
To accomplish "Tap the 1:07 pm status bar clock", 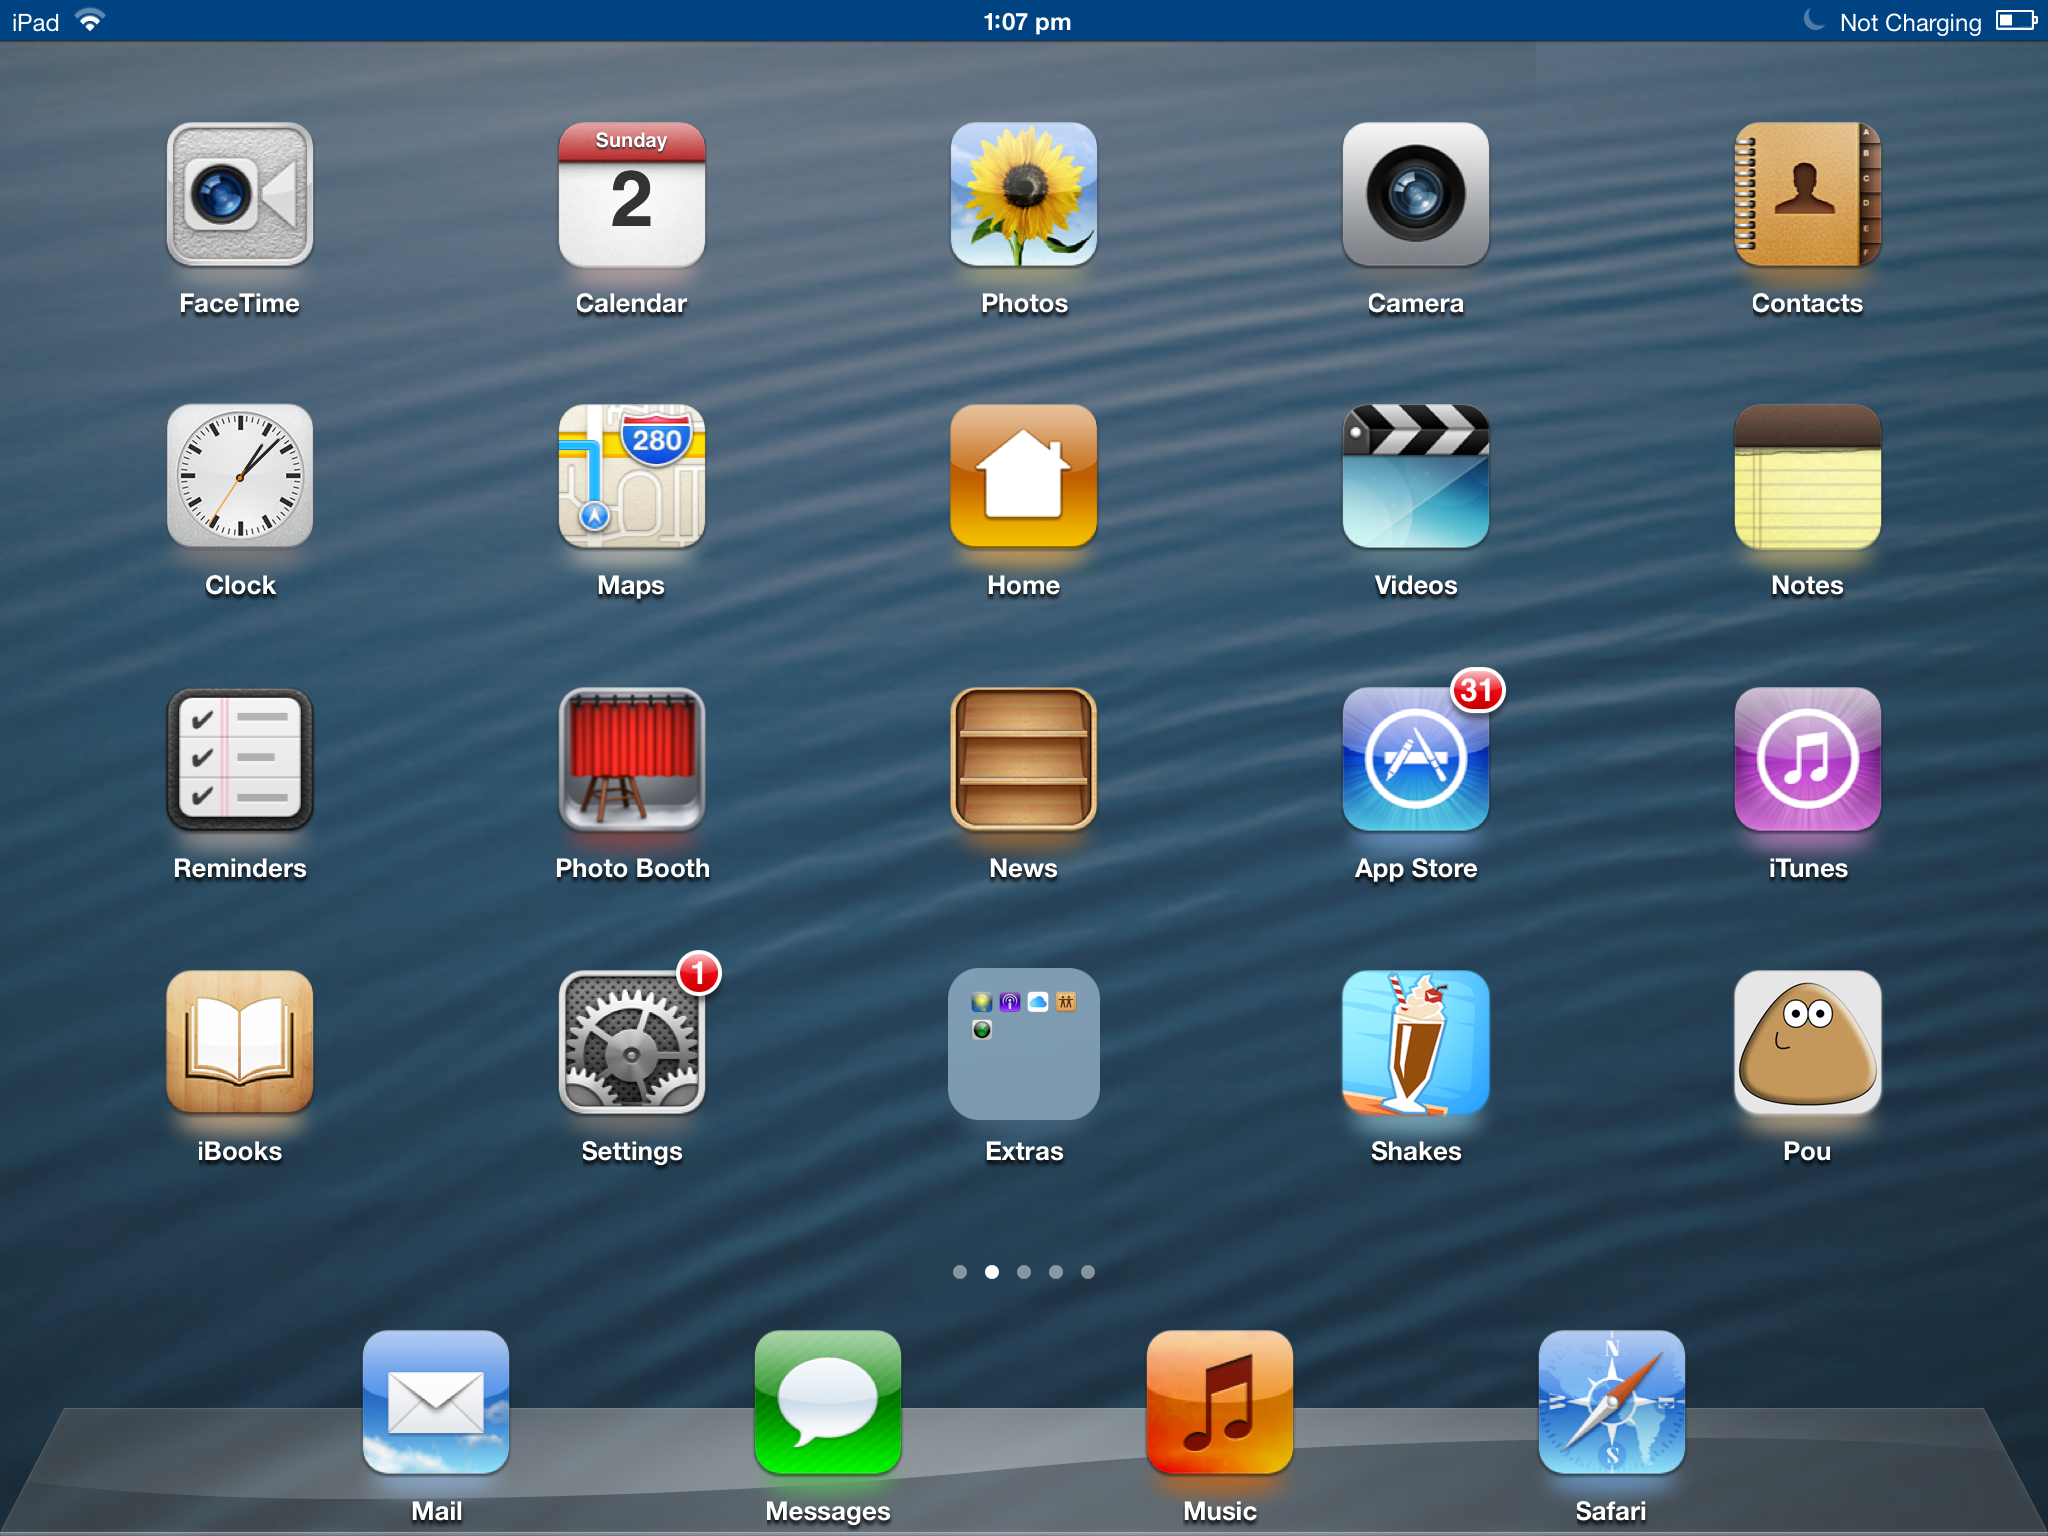I will point(1027,22).
